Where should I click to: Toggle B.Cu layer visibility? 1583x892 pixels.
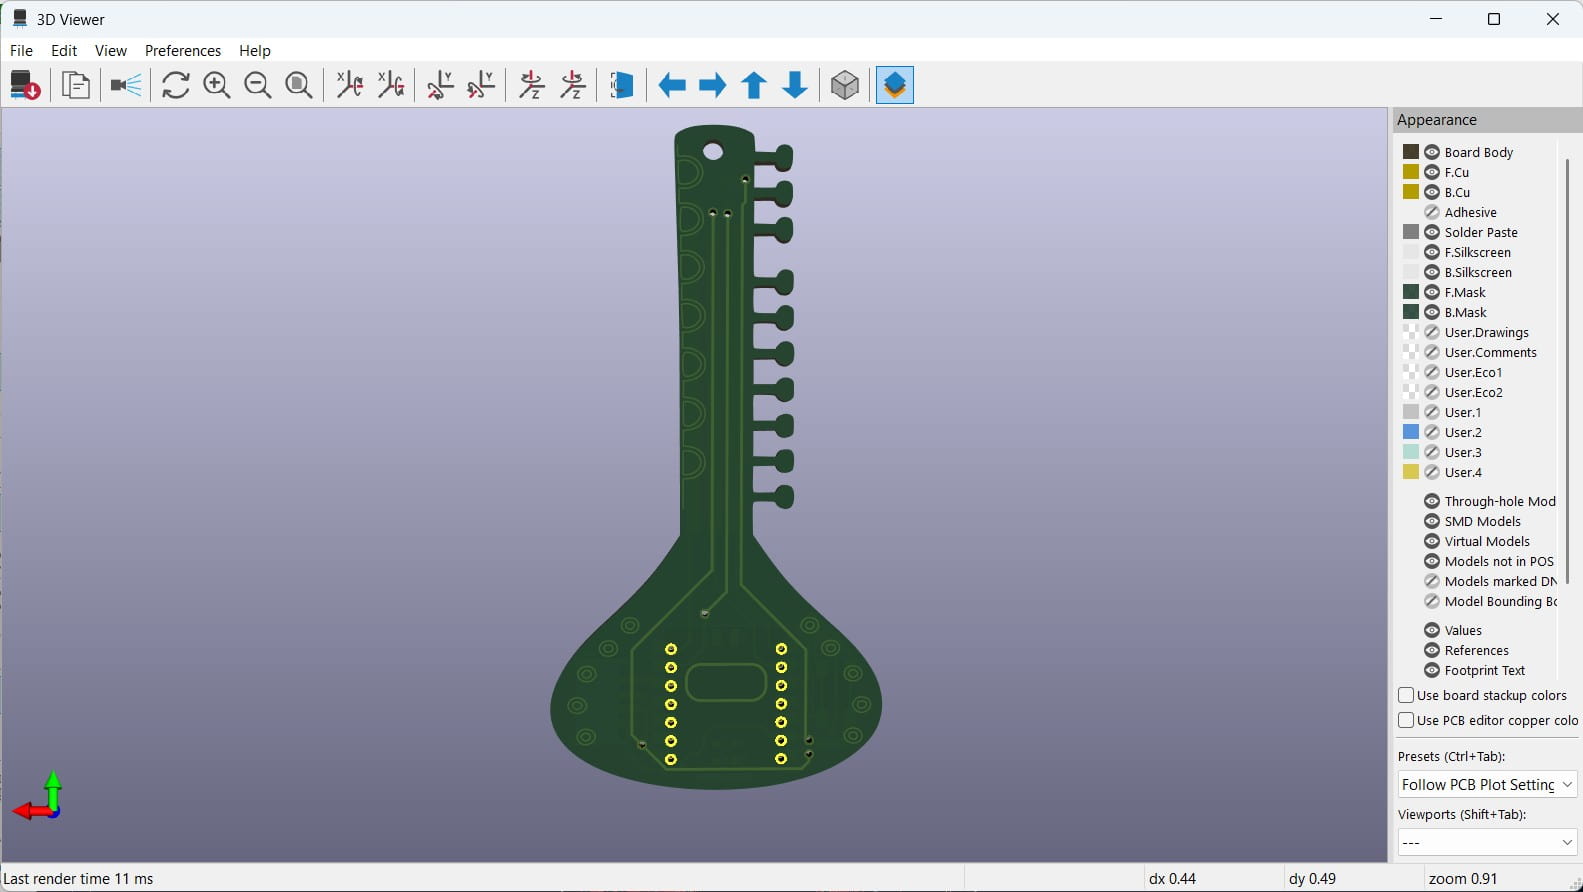tap(1432, 192)
